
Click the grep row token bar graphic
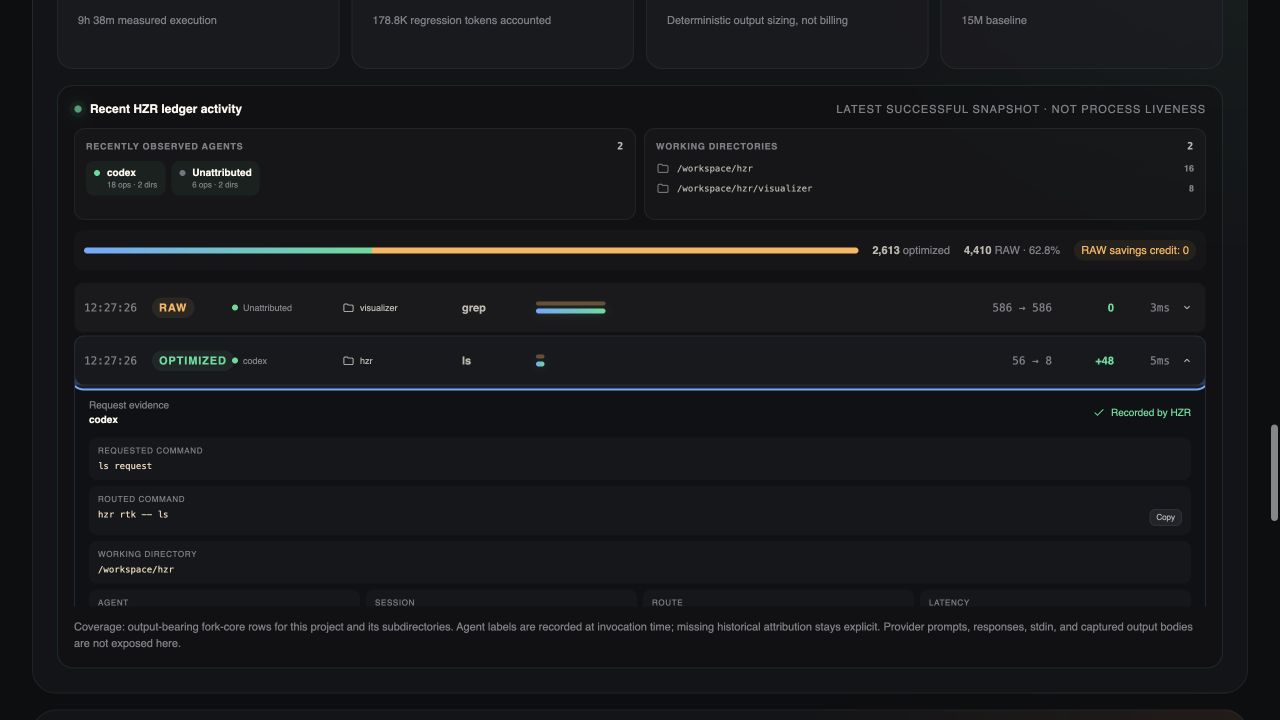(570, 308)
